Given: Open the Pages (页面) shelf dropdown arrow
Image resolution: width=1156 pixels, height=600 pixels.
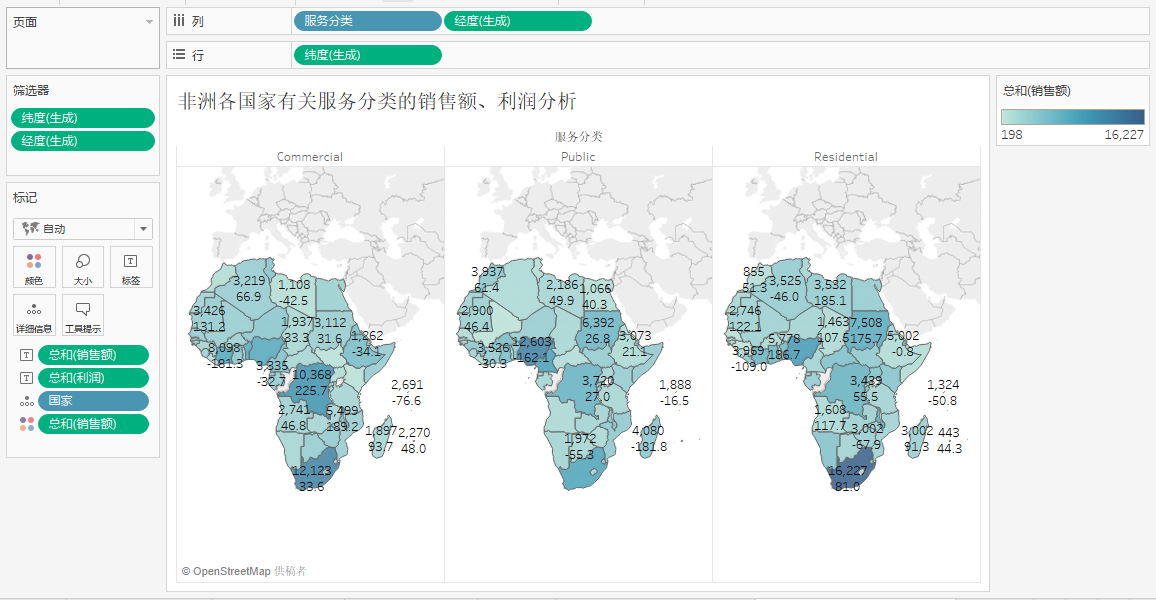Looking at the screenshot, I should pyautogui.click(x=149, y=22).
